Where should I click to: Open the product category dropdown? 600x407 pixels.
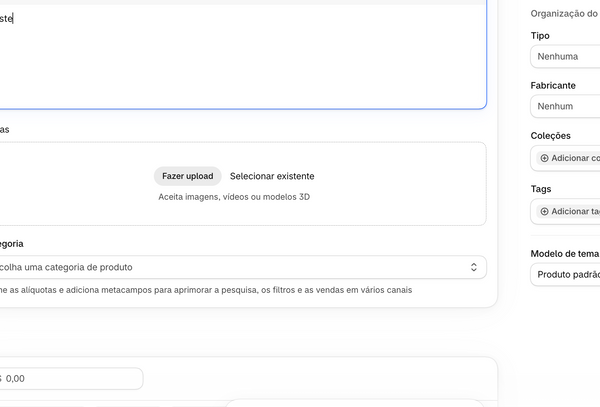243,267
